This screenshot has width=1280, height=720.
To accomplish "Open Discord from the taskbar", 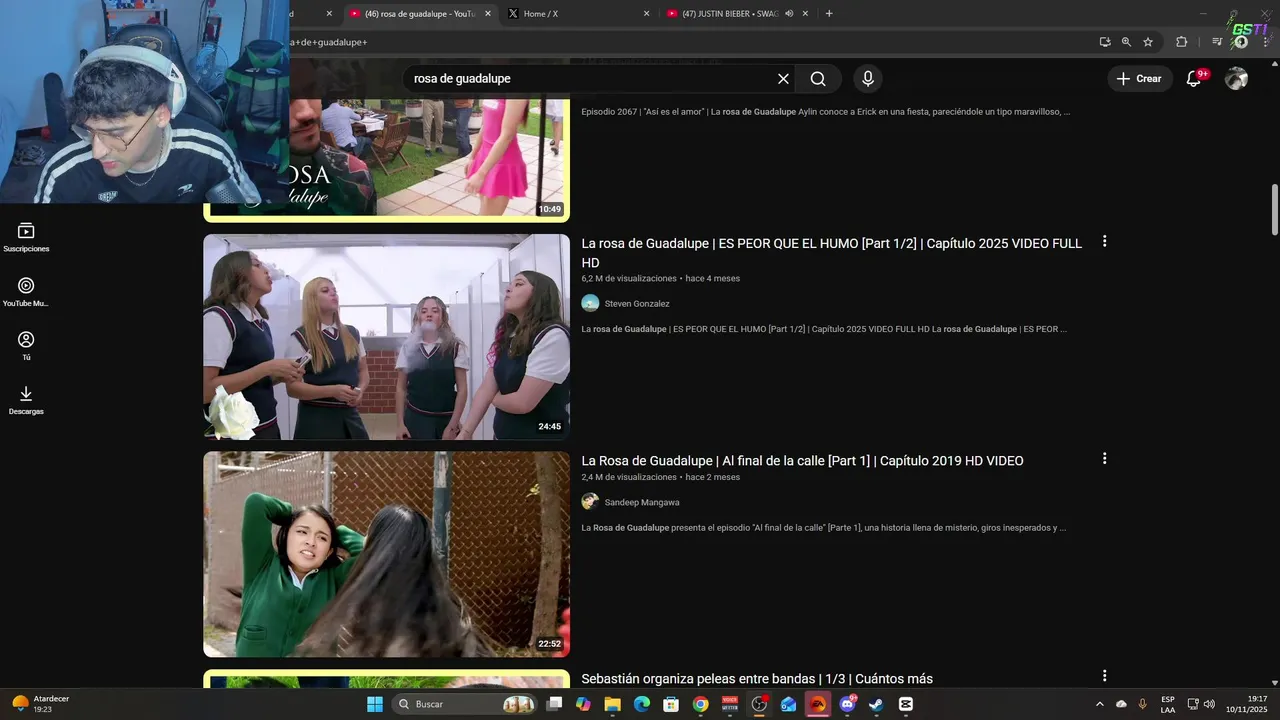I will click(848, 704).
